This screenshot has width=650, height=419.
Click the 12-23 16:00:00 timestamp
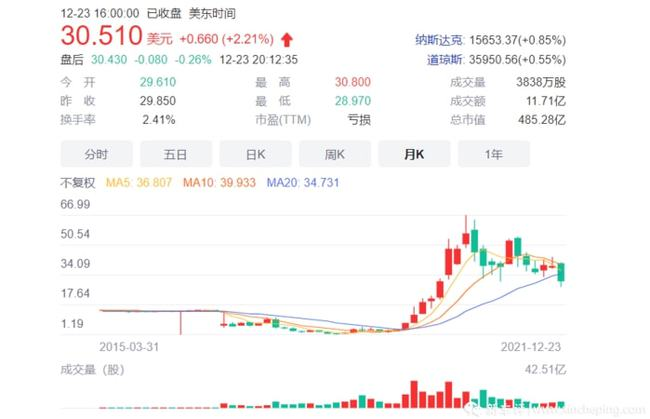click(x=100, y=14)
